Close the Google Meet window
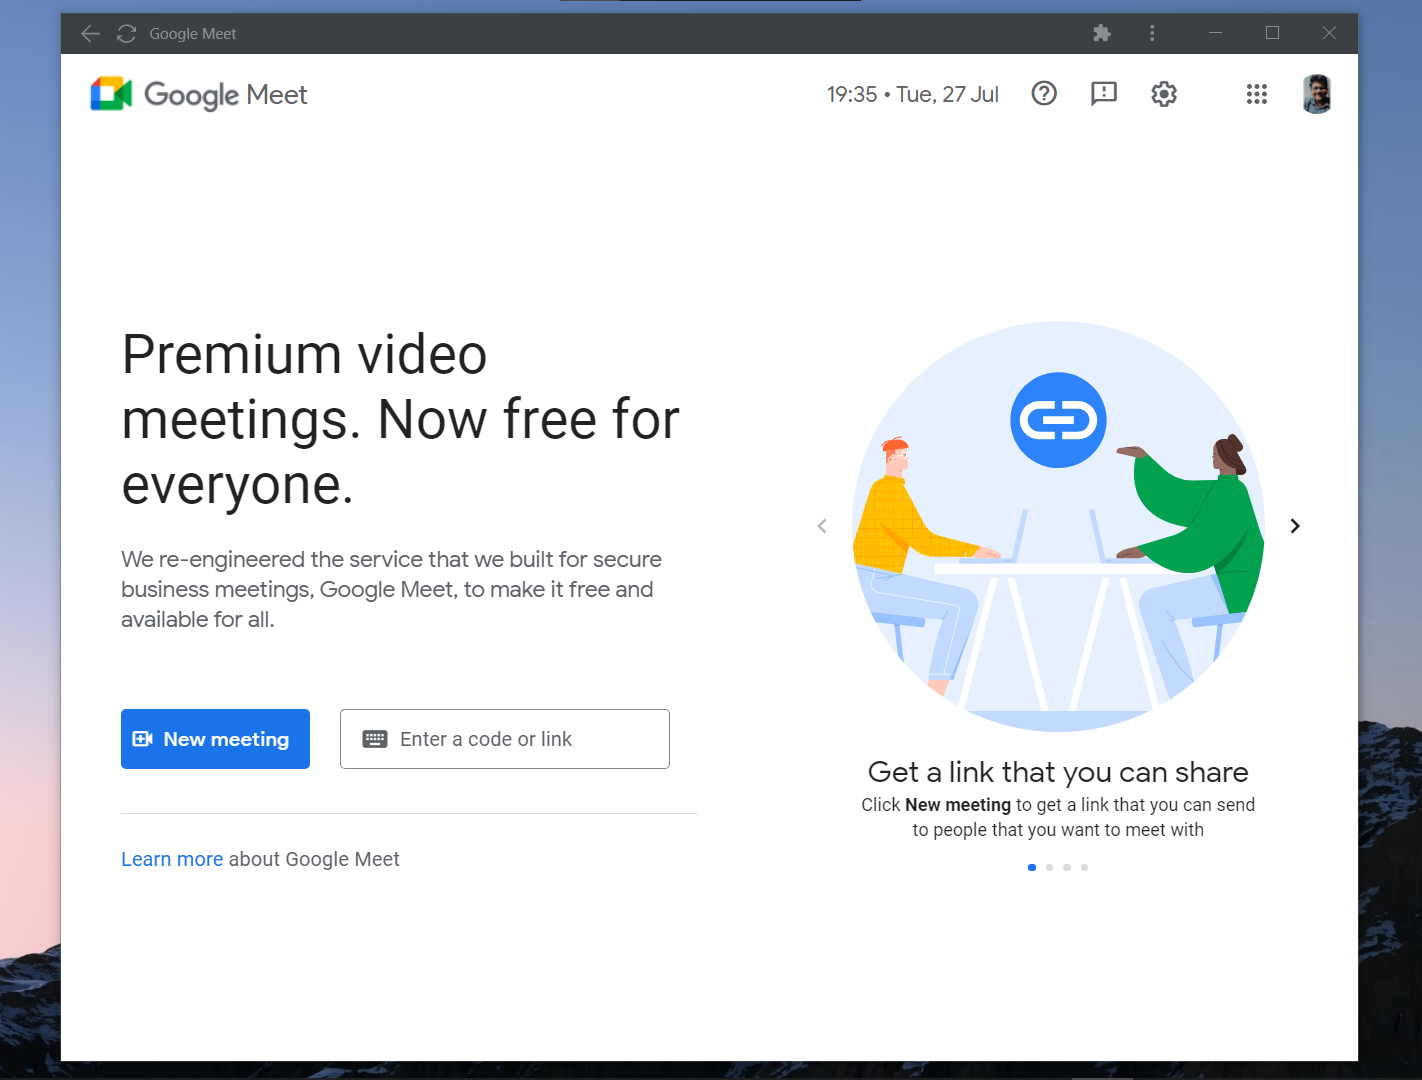The height and width of the screenshot is (1080, 1422). (x=1329, y=33)
